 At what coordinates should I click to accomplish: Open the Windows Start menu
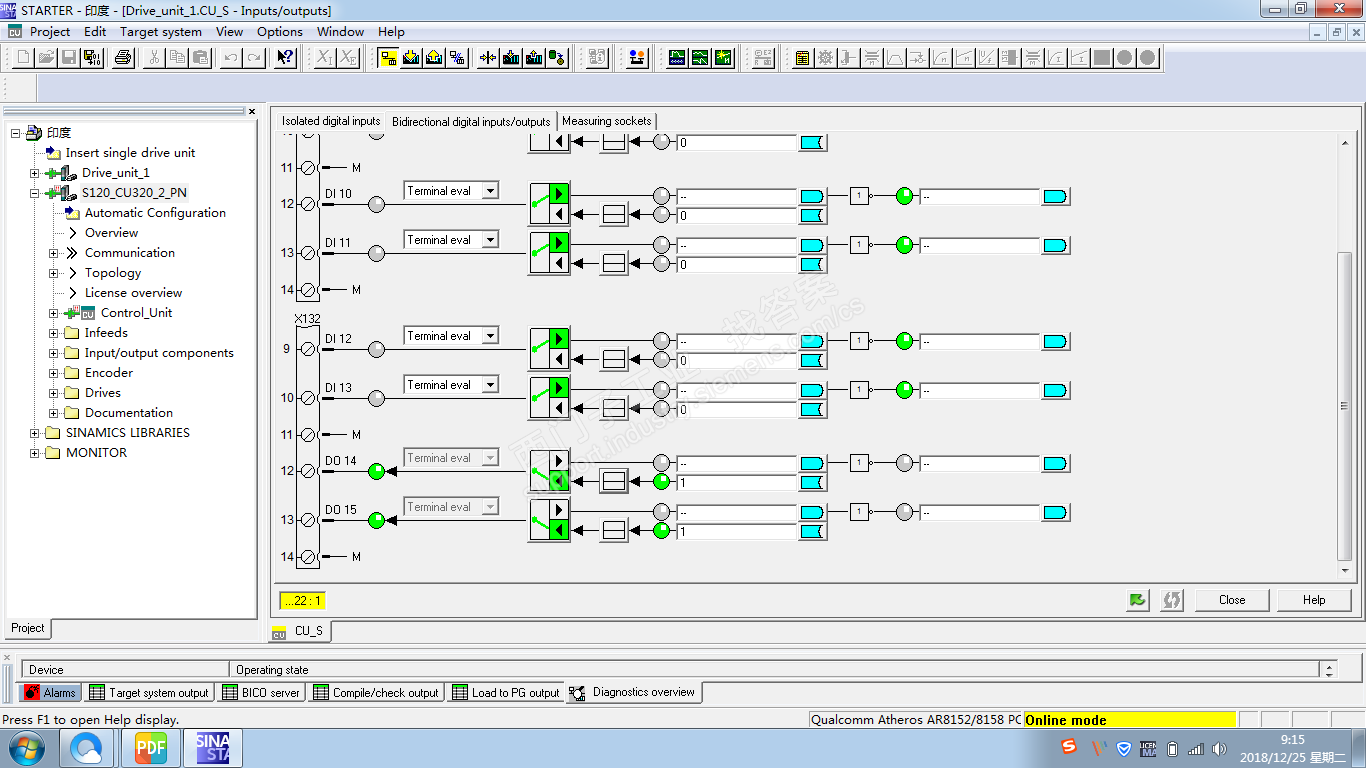click(27, 748)
